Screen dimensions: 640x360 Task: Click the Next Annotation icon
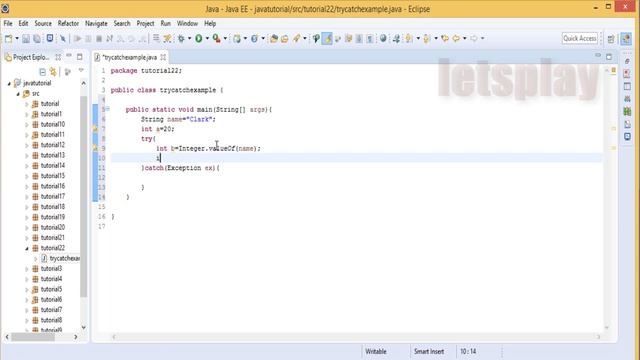pos(409,39)
